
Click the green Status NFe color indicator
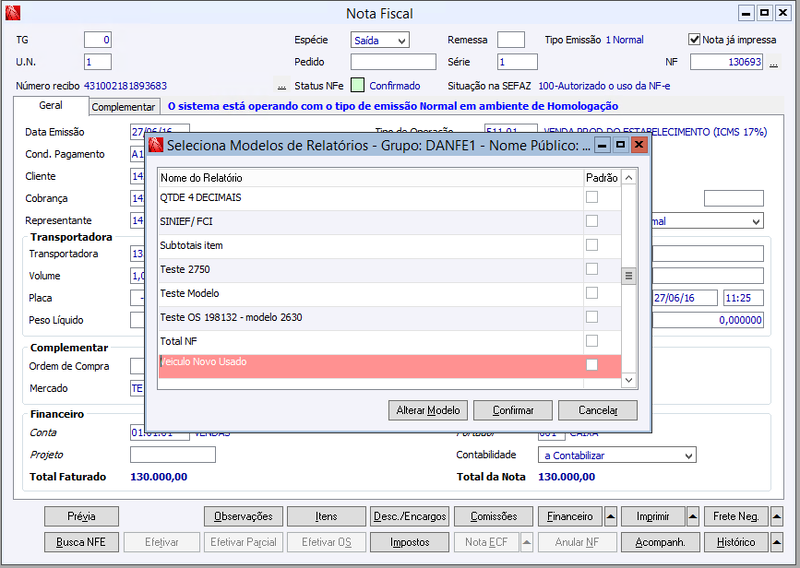pos(358,85)
